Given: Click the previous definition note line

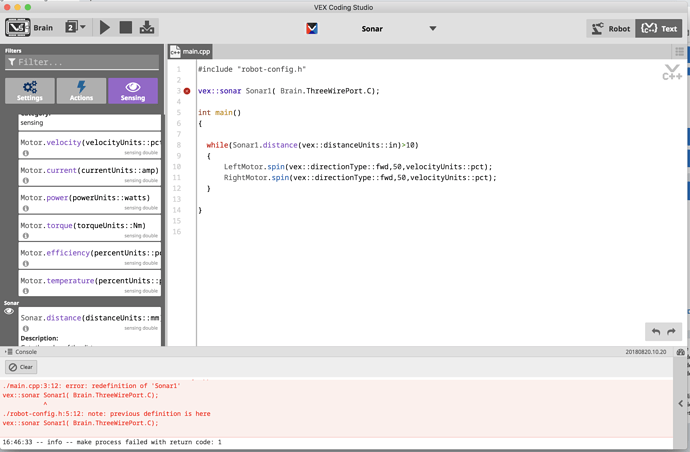Looking at the screenshot, I should click(106, 414).
